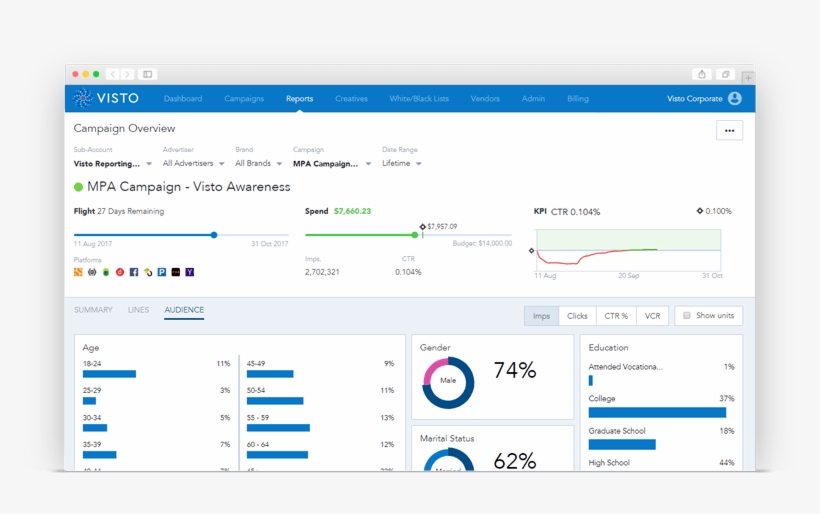Click the browser share icon
This screenshot has width=820, height=514.
click(x=702, y=74)
